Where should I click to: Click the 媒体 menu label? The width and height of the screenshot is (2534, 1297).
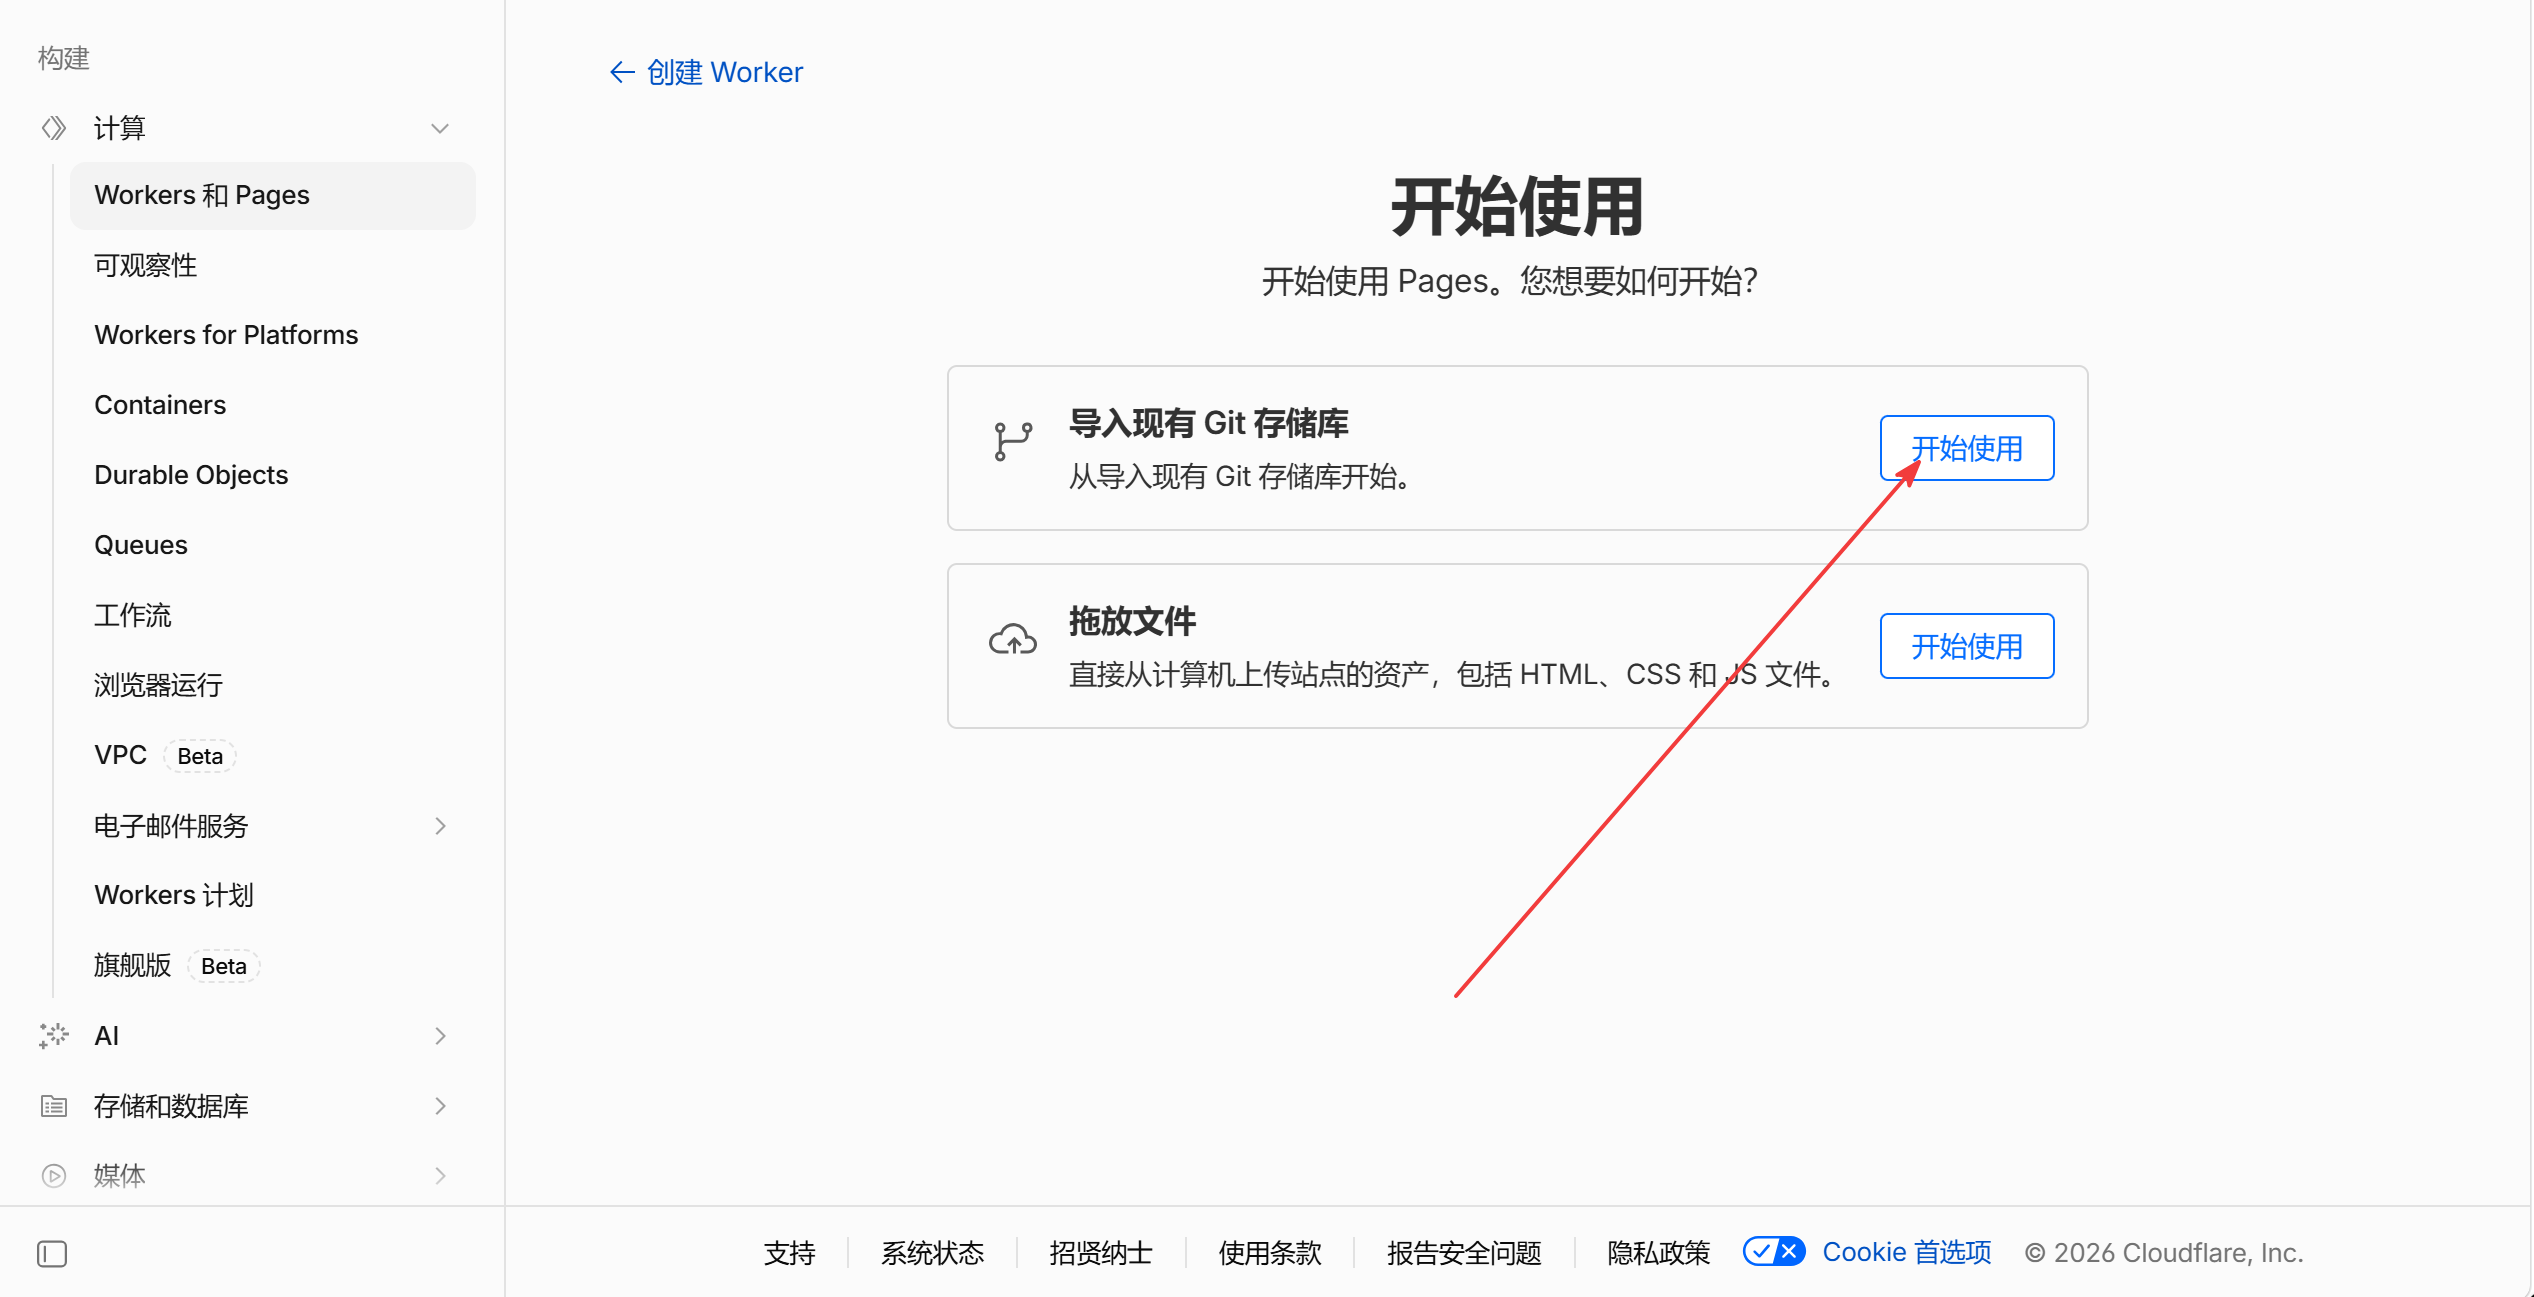[x=120, y=1176]
